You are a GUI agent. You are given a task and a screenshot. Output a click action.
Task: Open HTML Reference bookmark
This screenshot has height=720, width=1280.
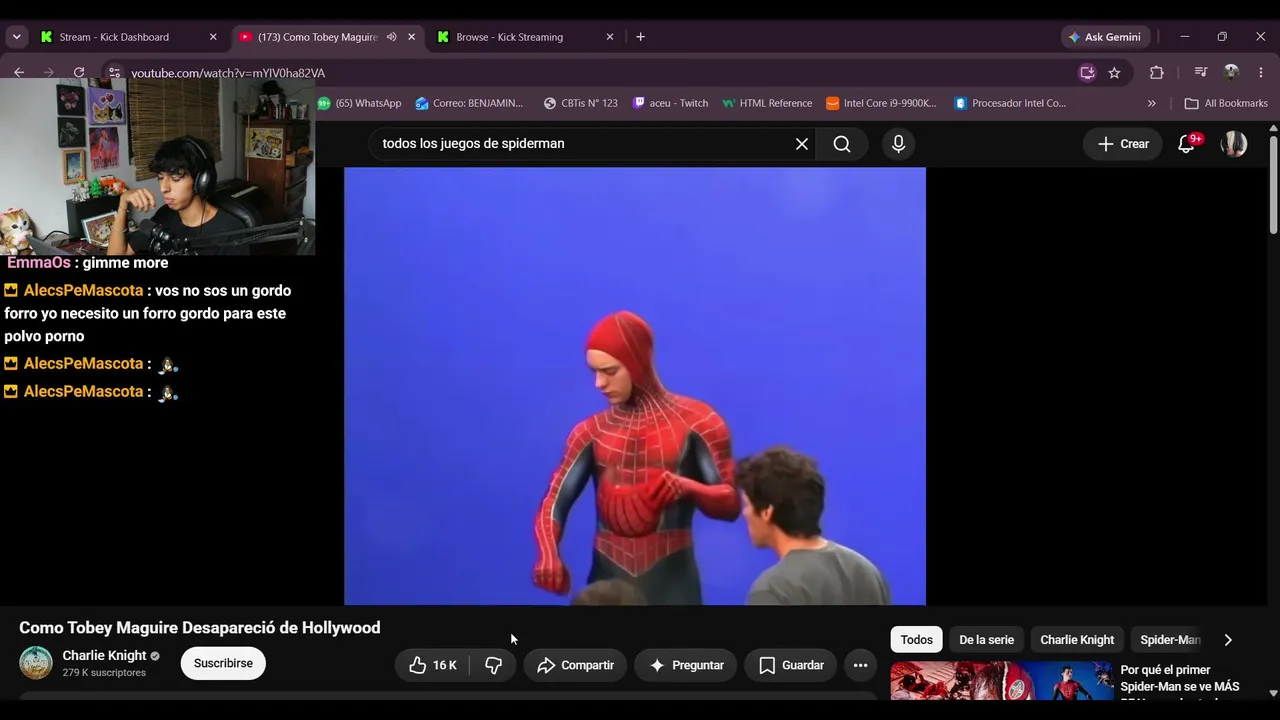767,103
